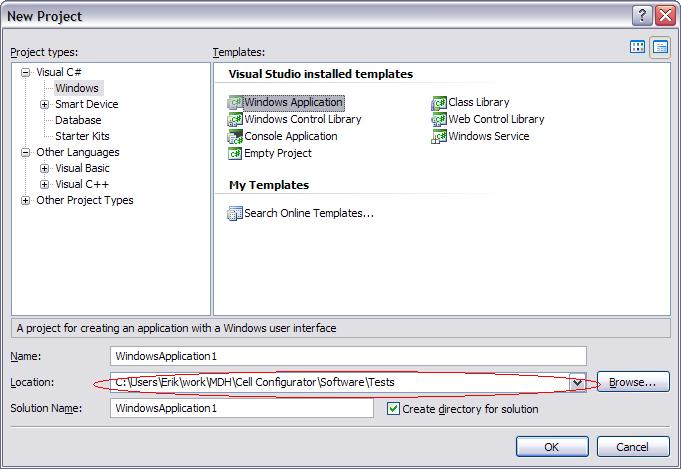Select the Other Project Types item
The height and width of the screenshot is (469, 681).
pyautogui.click(x=85, y=200)
